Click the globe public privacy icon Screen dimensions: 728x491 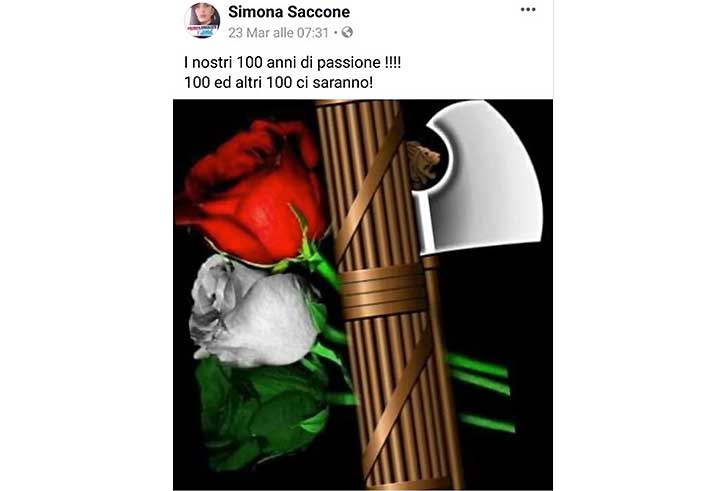pos(347,32)
